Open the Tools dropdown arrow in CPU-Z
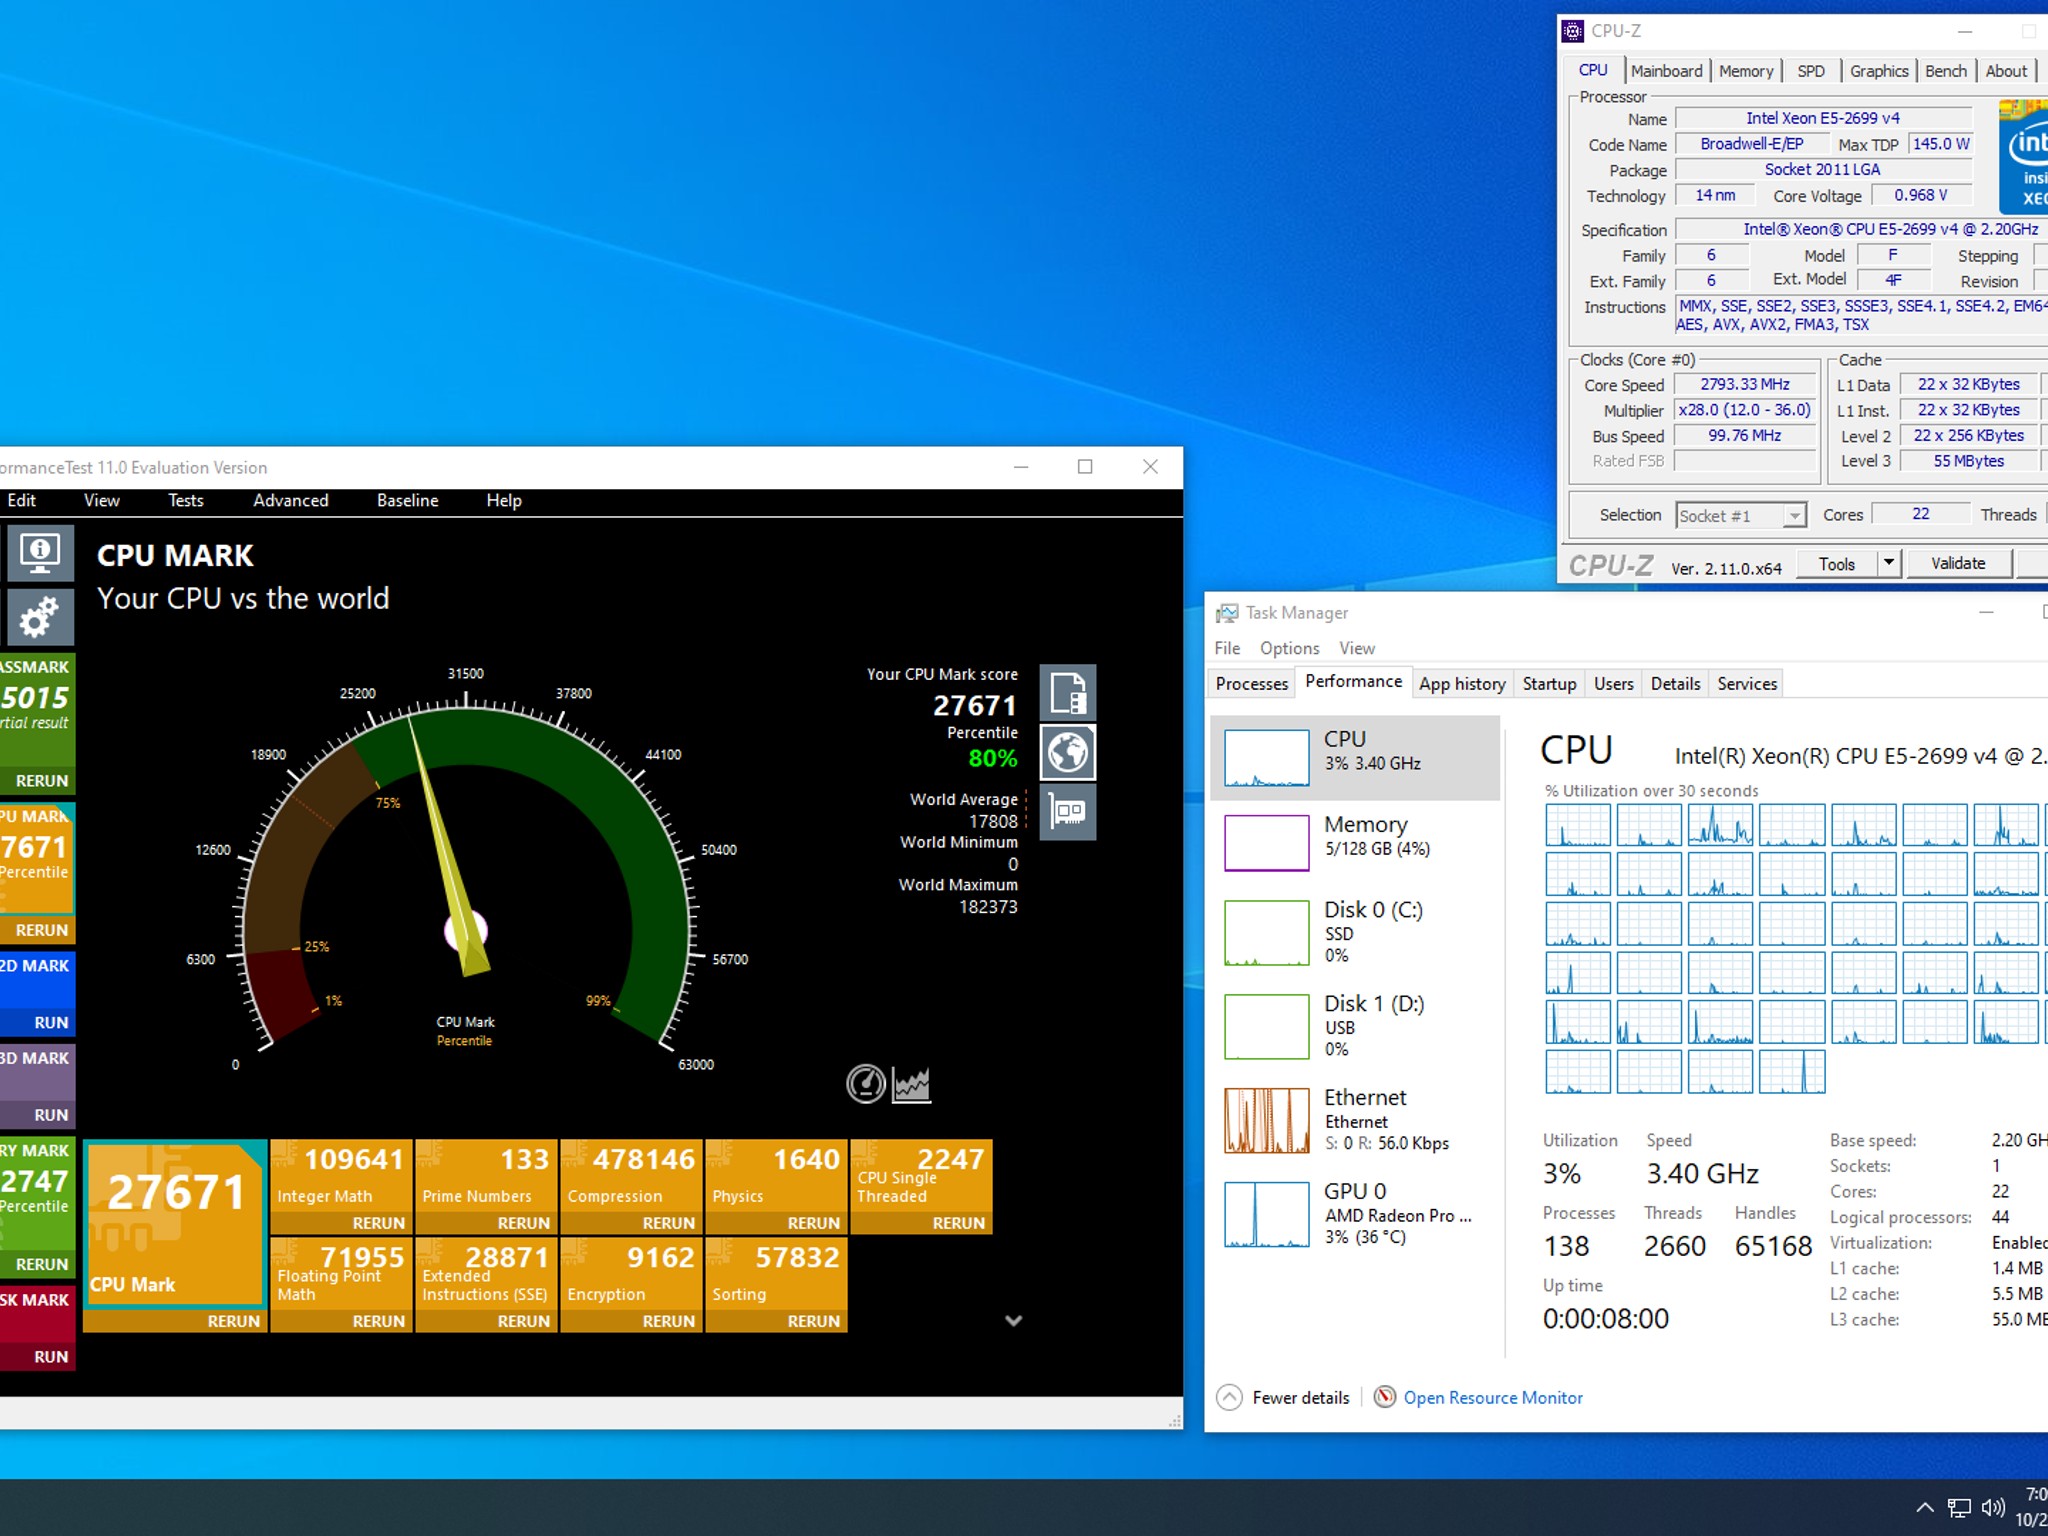 tap(1888, 563)
